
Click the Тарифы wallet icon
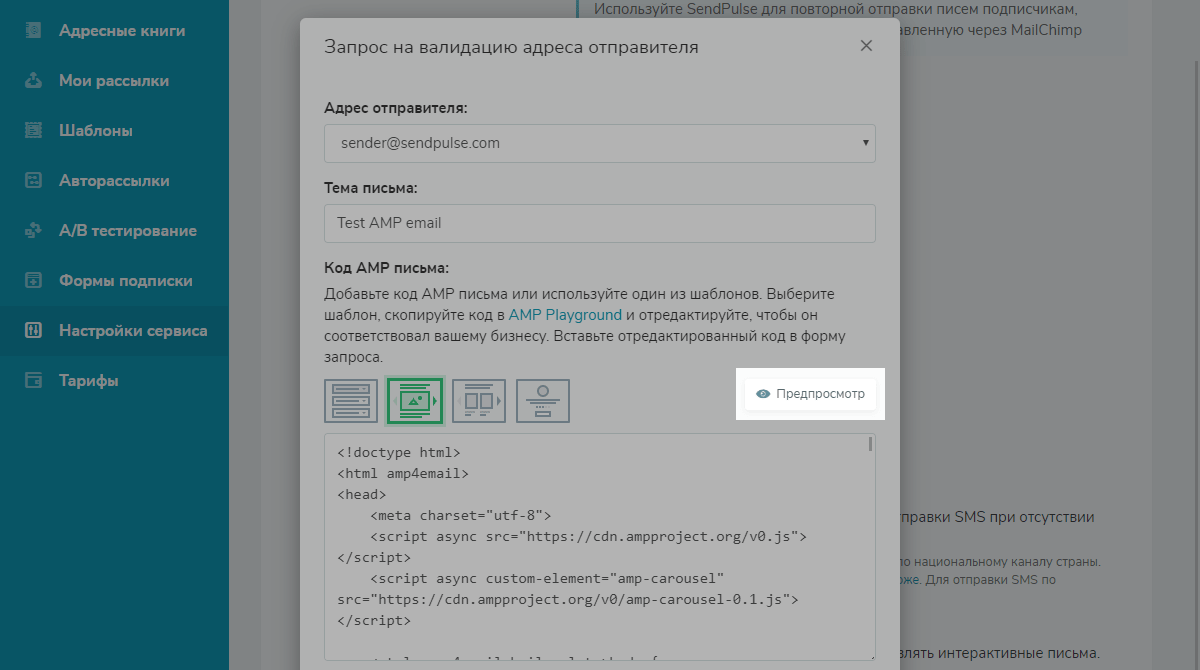(34, 381)
